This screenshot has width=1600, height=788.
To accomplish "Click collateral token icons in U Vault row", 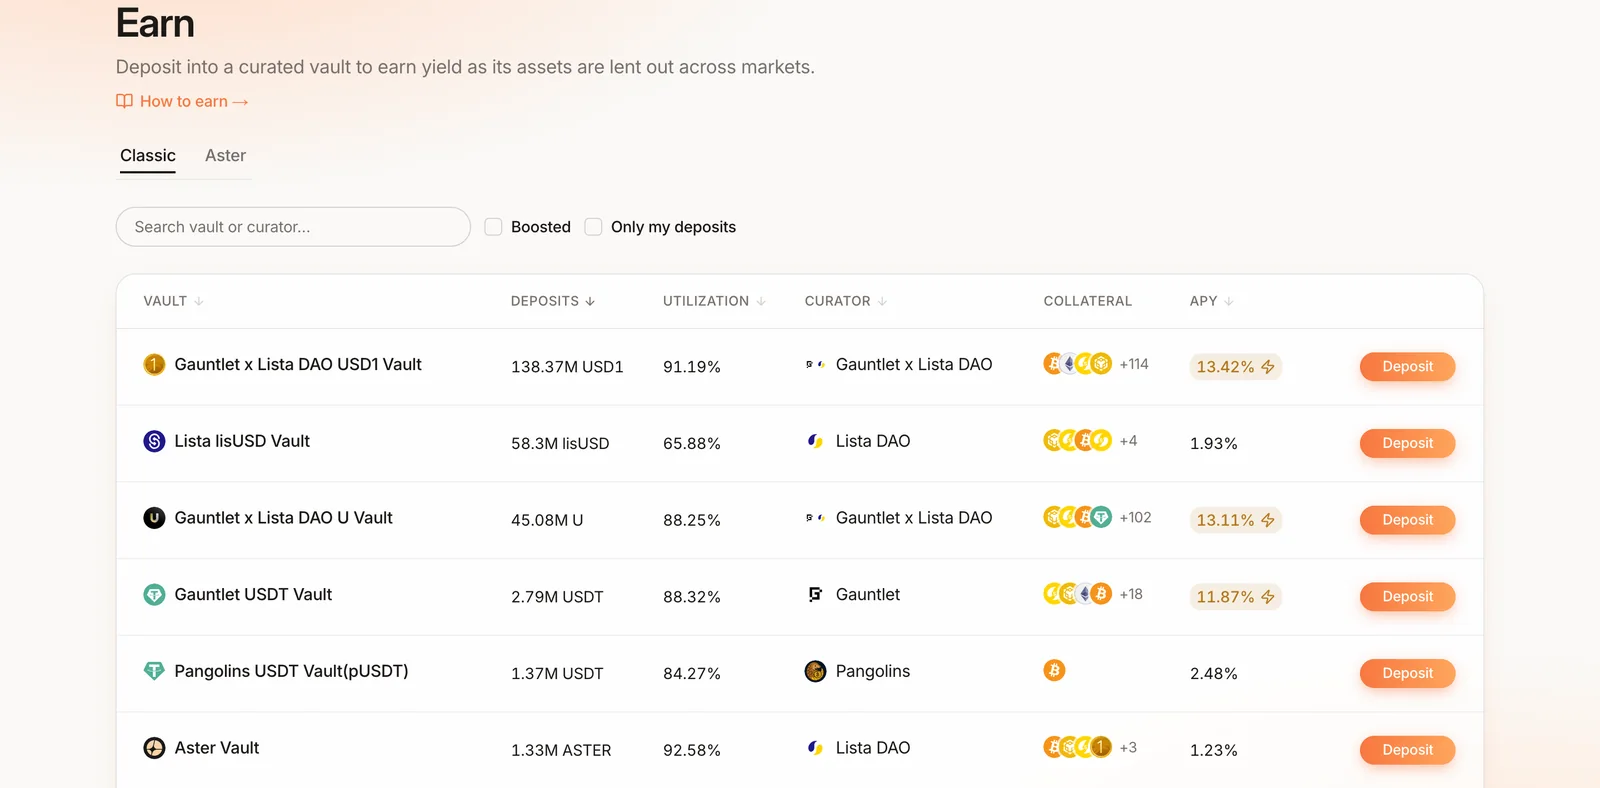I will click(1078, 517).
